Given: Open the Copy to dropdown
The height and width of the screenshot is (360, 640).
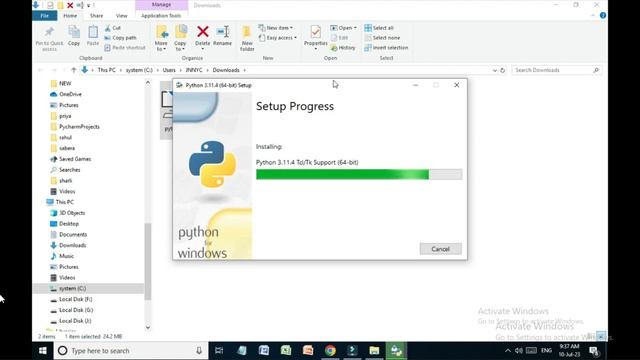Looking at the screenshot, I should tap(180, 38).
